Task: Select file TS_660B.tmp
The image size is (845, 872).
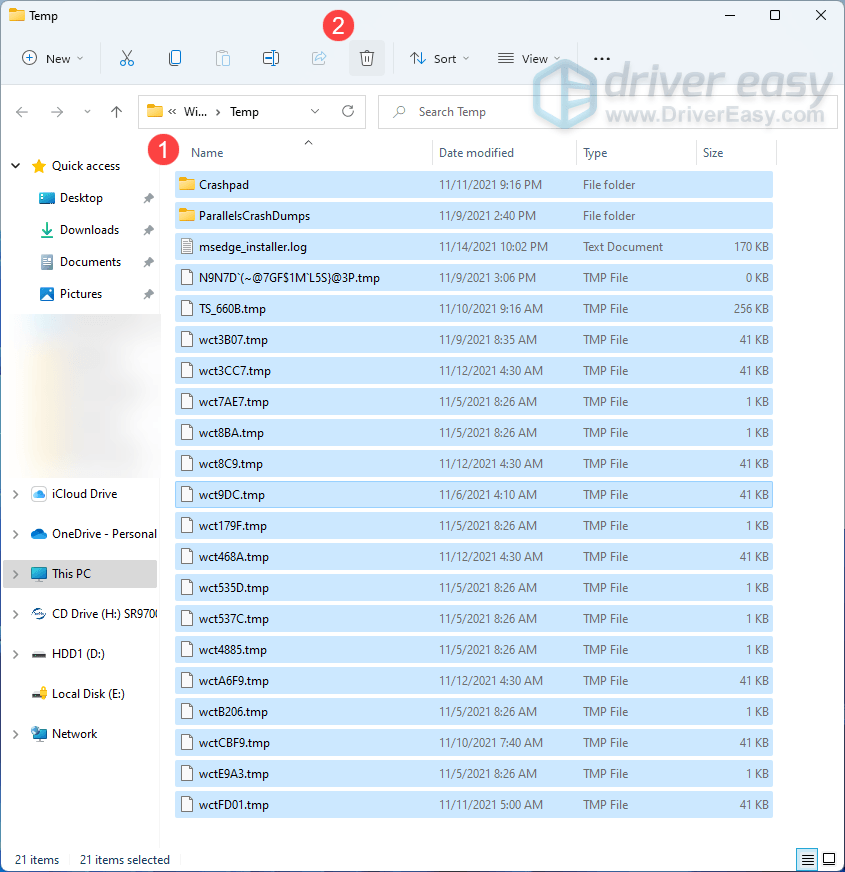Action: coord(473,309)
